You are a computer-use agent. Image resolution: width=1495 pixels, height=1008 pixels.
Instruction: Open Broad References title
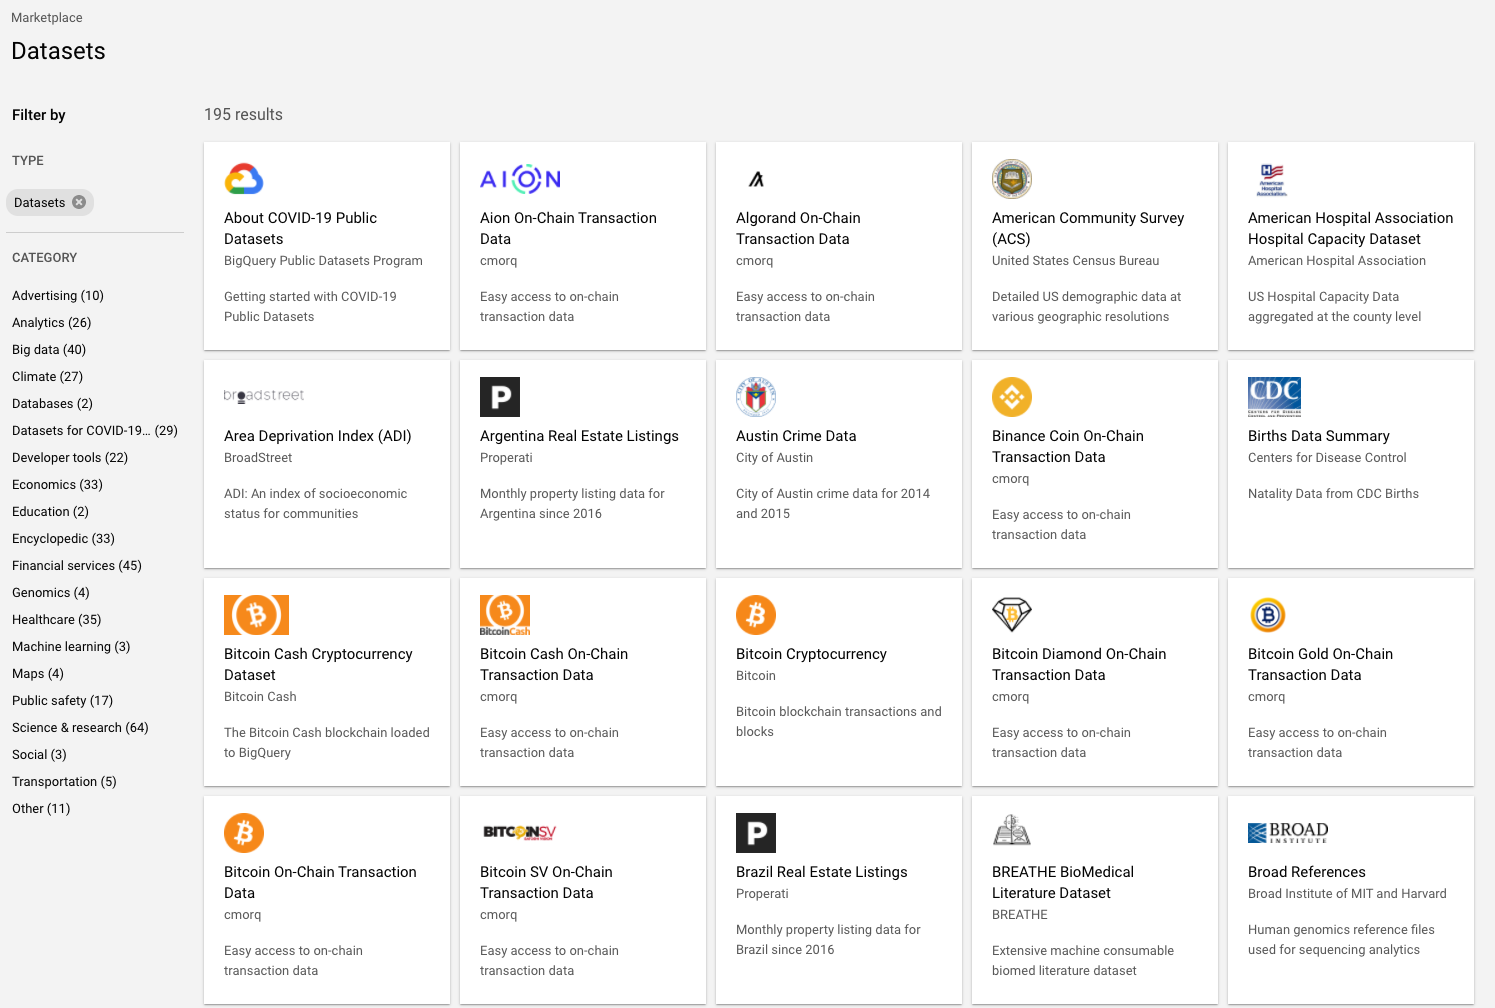1307,872
